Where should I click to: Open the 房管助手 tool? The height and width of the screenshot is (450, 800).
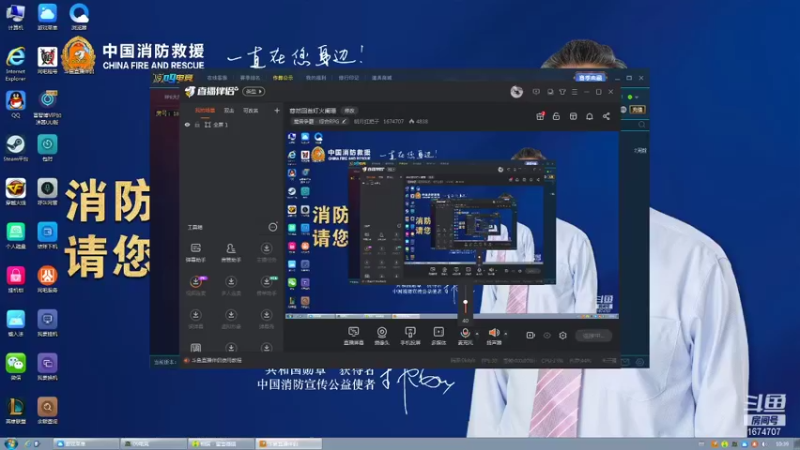231,253
